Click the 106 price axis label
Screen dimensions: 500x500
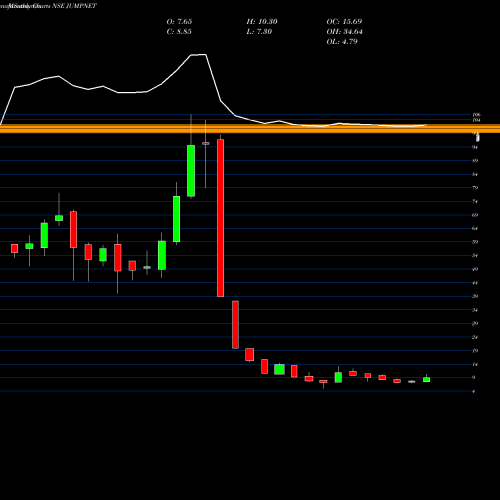click(x=476, y=115)
